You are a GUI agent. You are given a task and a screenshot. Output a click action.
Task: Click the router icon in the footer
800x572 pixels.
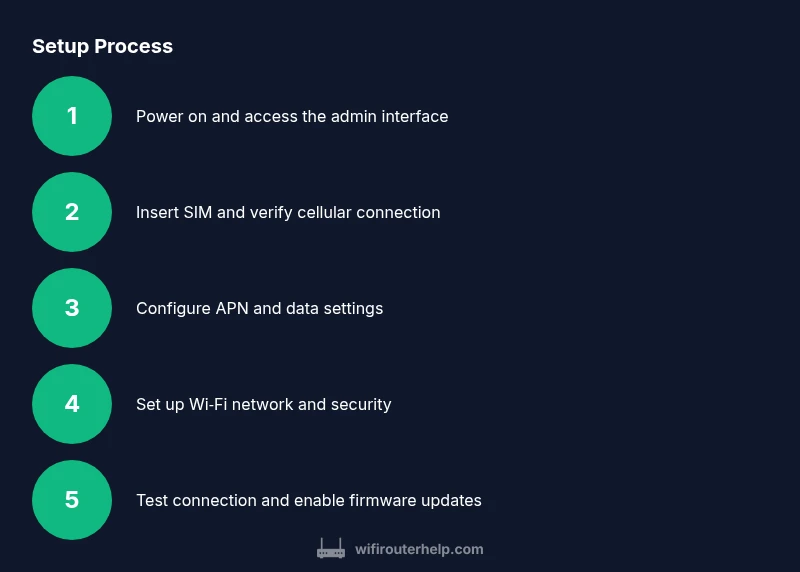(331, 549)
